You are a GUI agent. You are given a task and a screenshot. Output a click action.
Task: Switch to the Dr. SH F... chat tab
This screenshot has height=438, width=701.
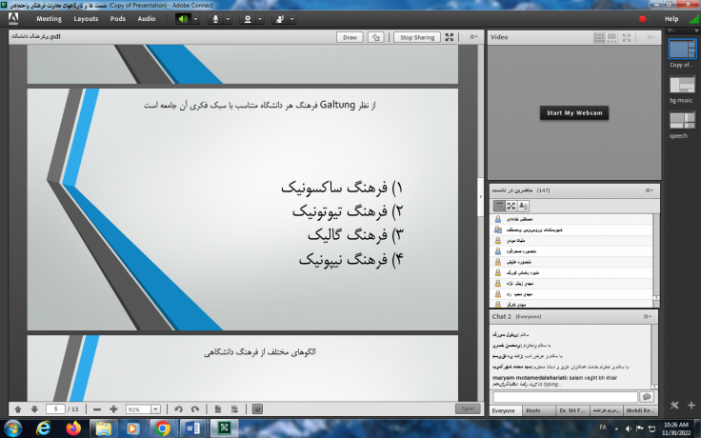pos(572,411)
